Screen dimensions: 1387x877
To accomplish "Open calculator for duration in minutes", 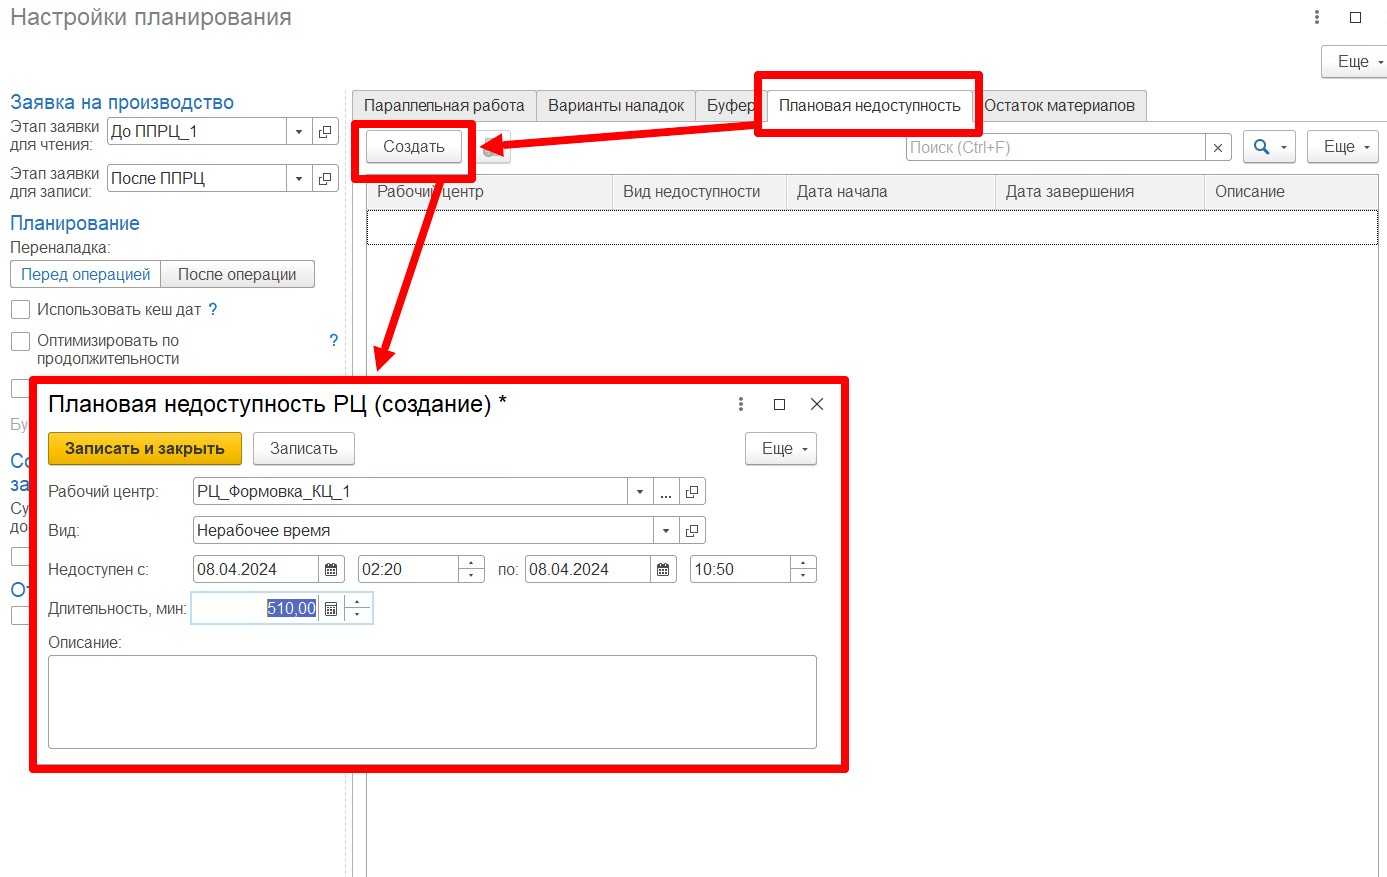I will click(x=331, y=609).
